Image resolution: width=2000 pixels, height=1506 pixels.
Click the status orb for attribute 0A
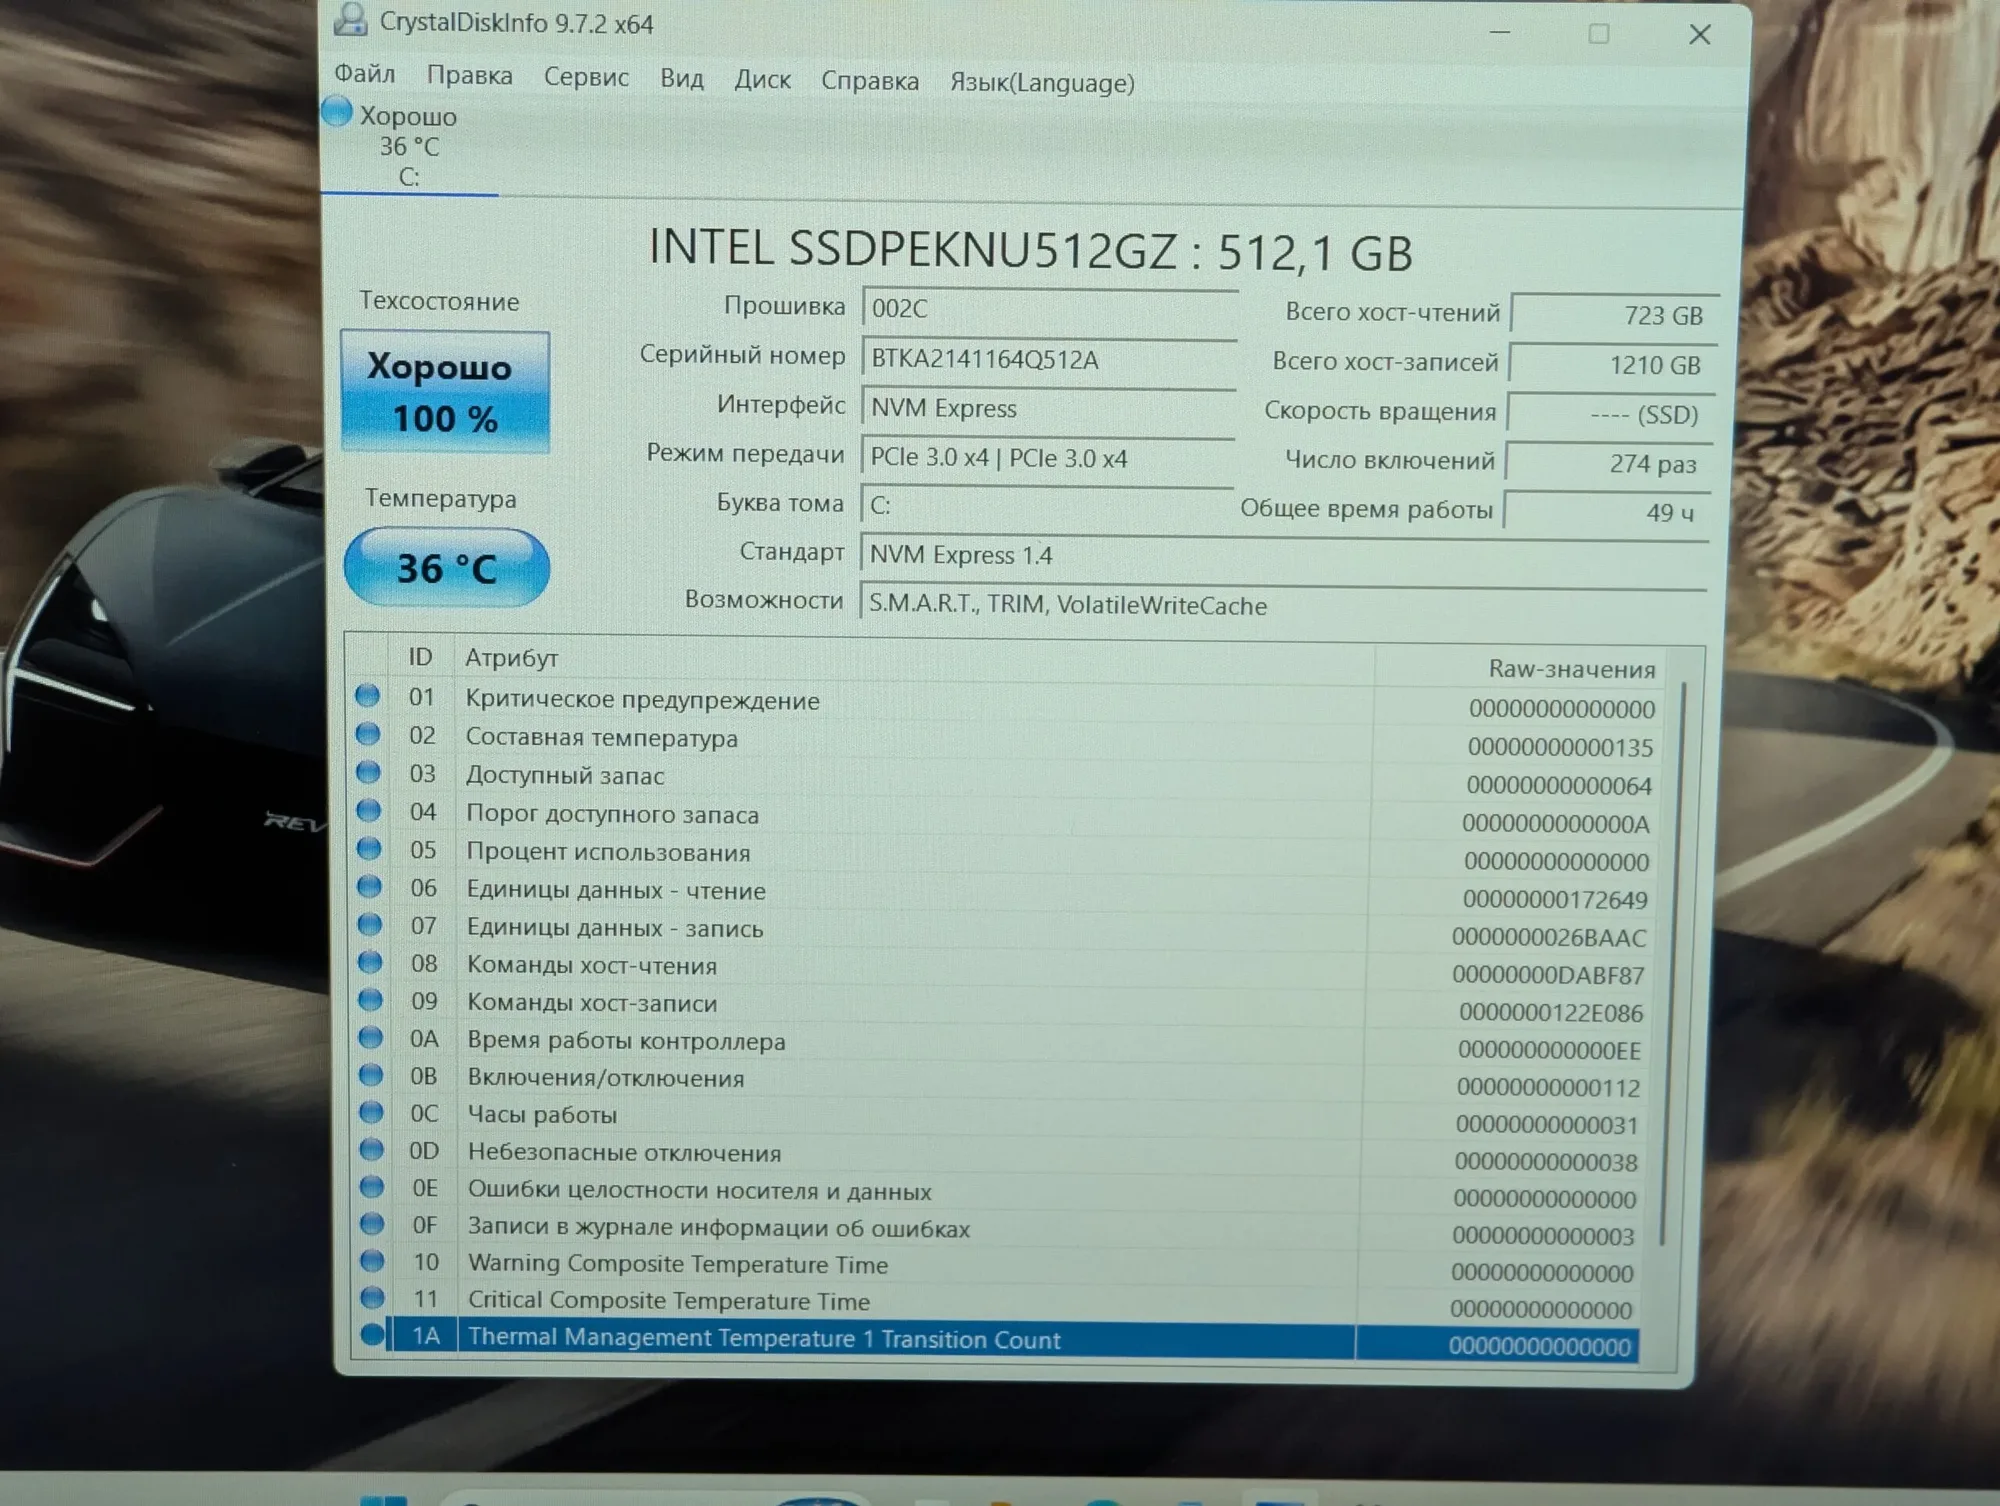(x=370, y=1037)
